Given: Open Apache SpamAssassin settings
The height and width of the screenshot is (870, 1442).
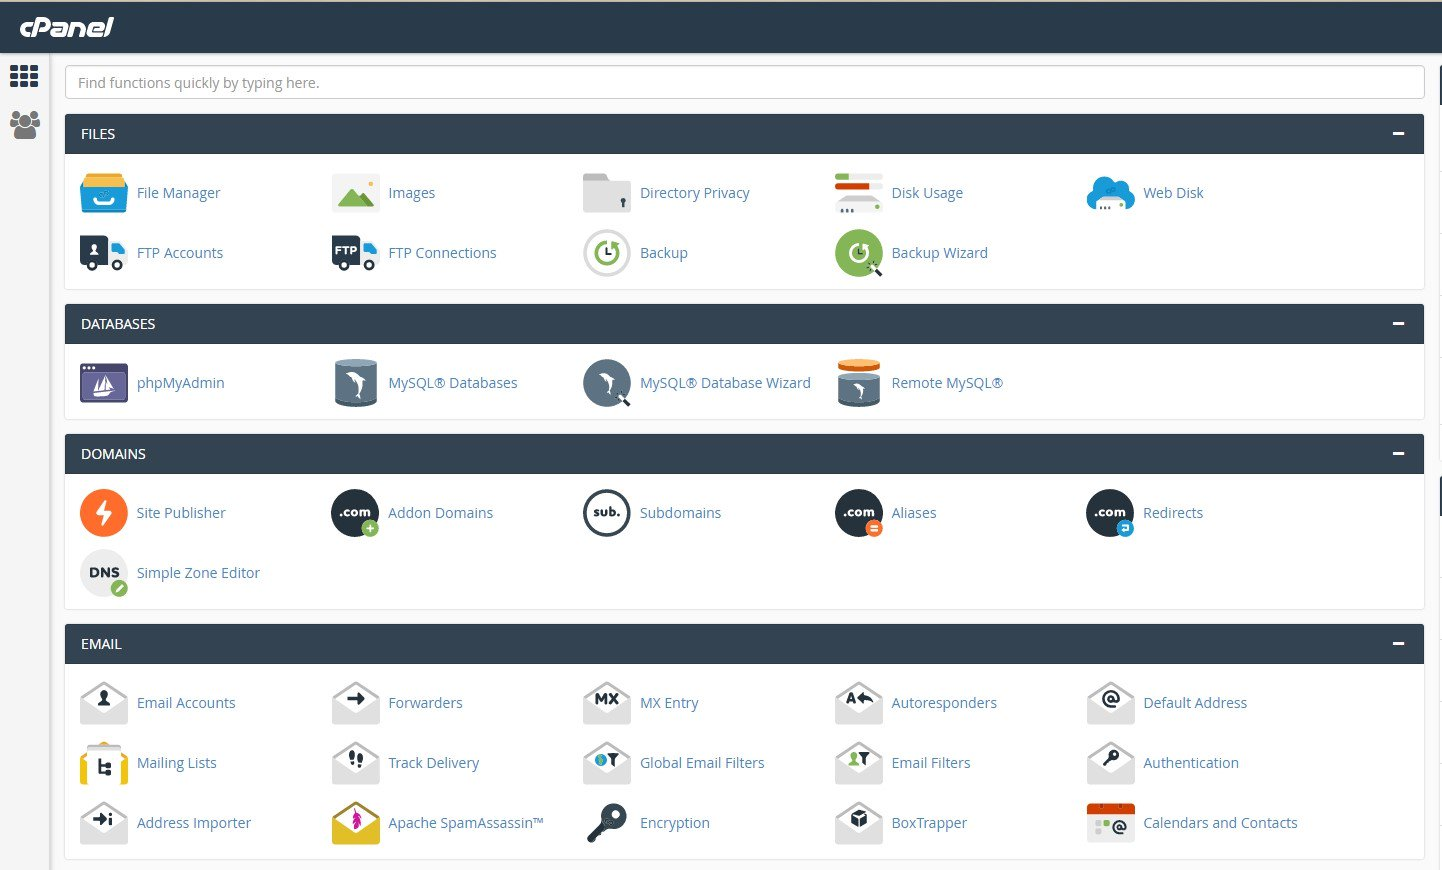Looking at the screenshot, I should (x=465, y=822).
